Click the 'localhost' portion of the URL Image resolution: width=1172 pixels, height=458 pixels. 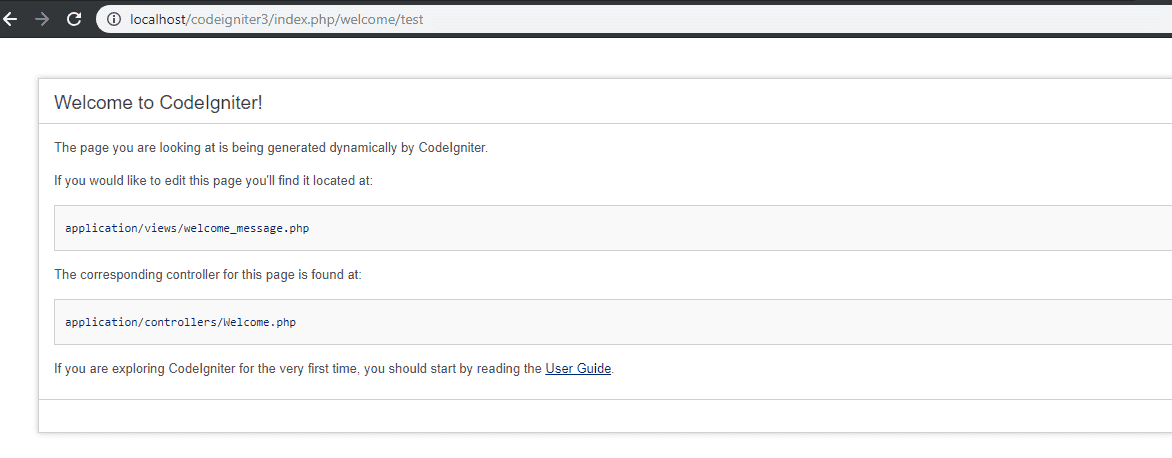(x=157, y=19)
